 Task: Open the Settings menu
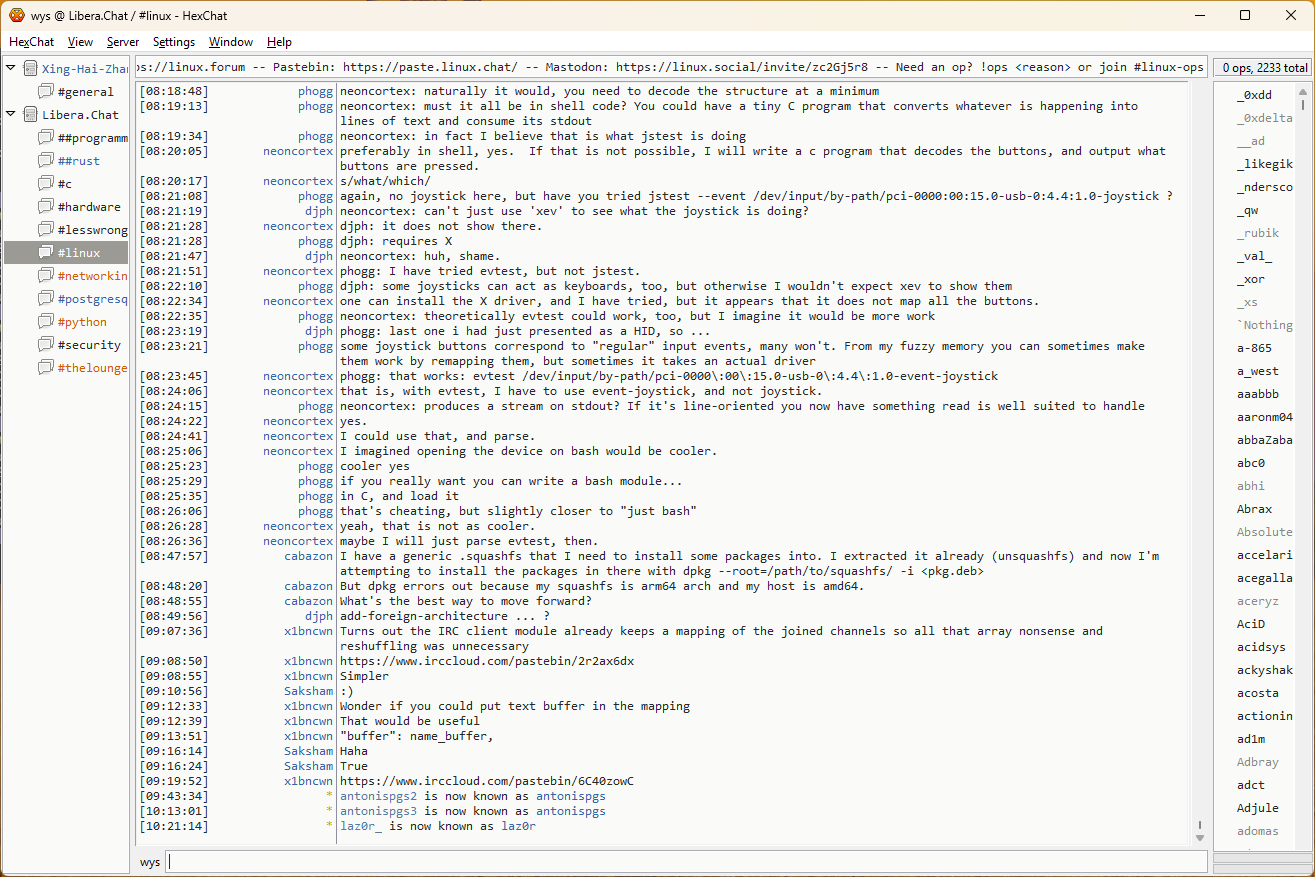click(x=174, y=42)
